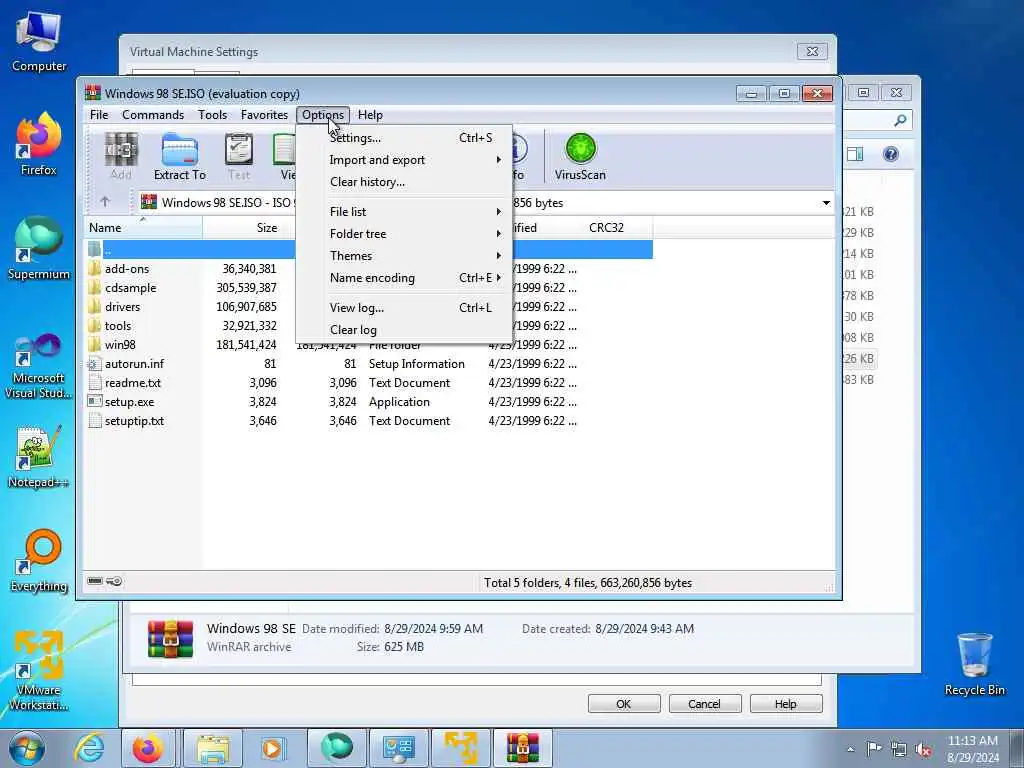The width and height of the screenshot is (1024, 768).
Task: Go up one level with the arrow icon
Action: pos(105,202)
